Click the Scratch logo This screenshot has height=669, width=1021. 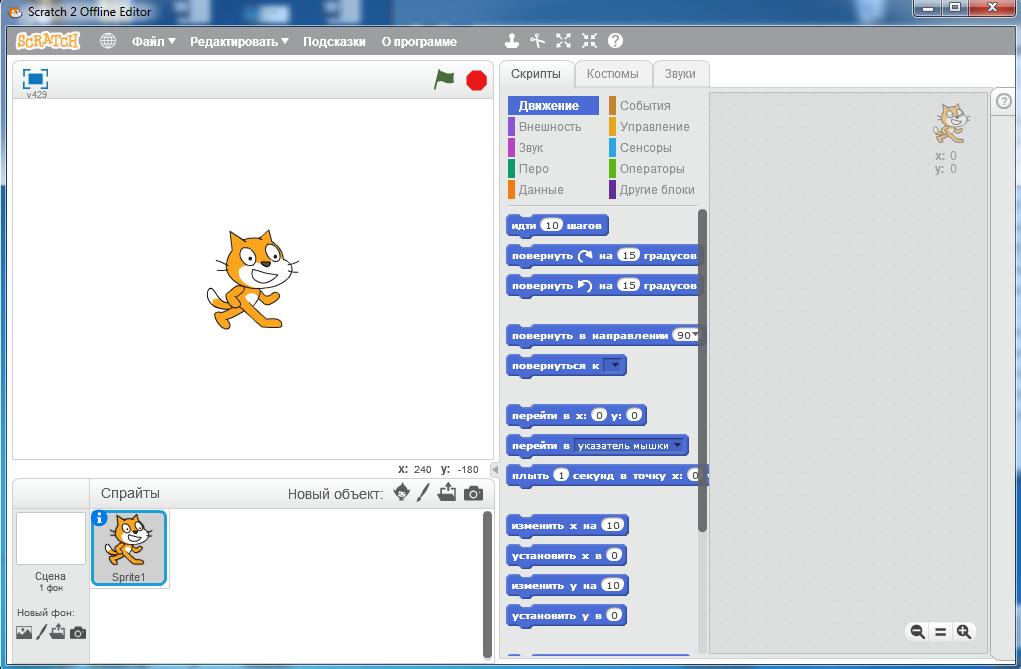[48, 41]
